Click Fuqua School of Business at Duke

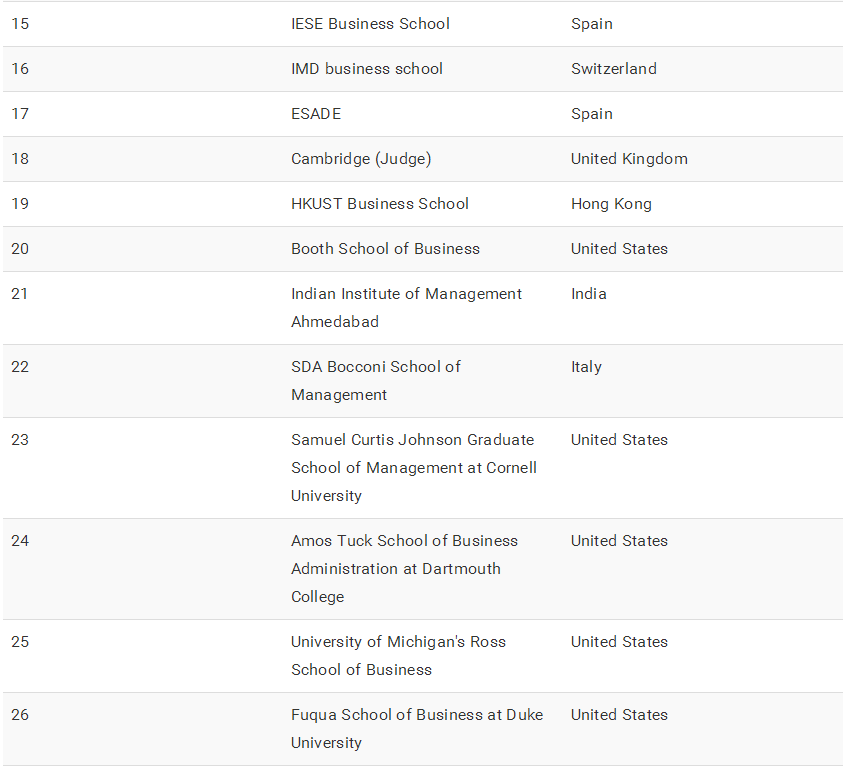coord(417,729)
